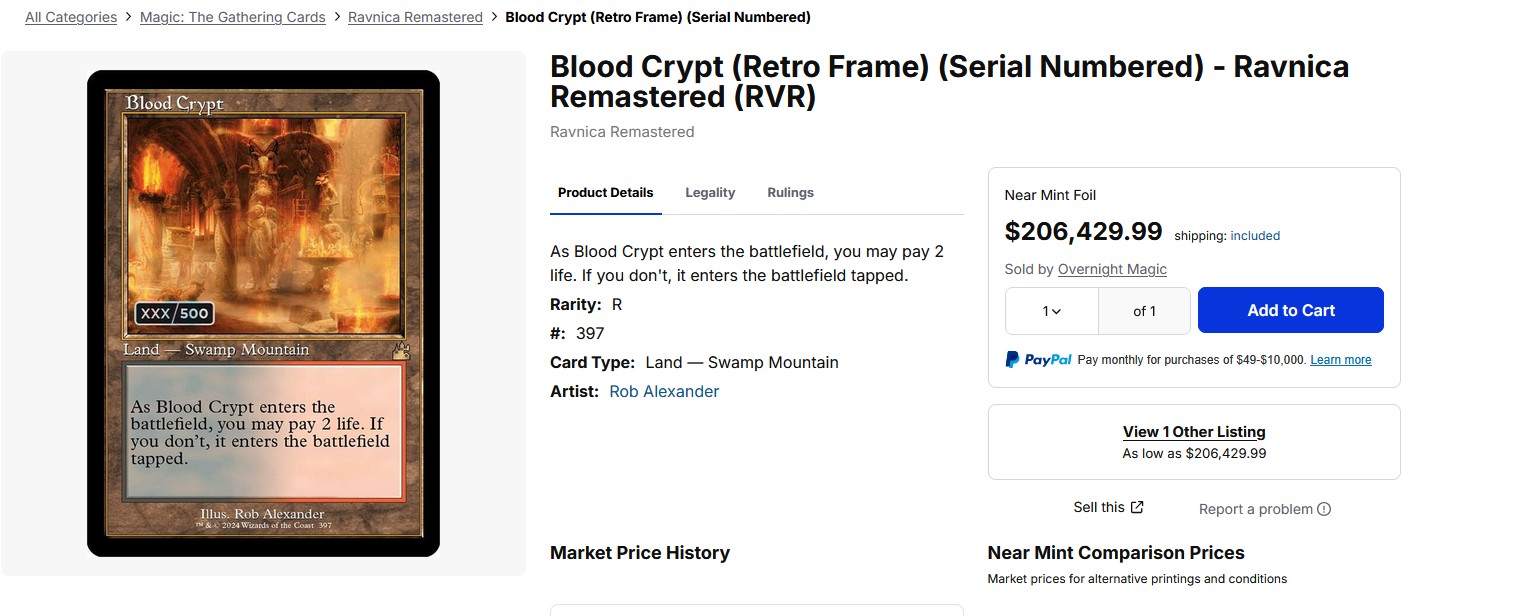
Task: Switch to the Legality tab
Action: pyautogui.click(x=710, y=192)
